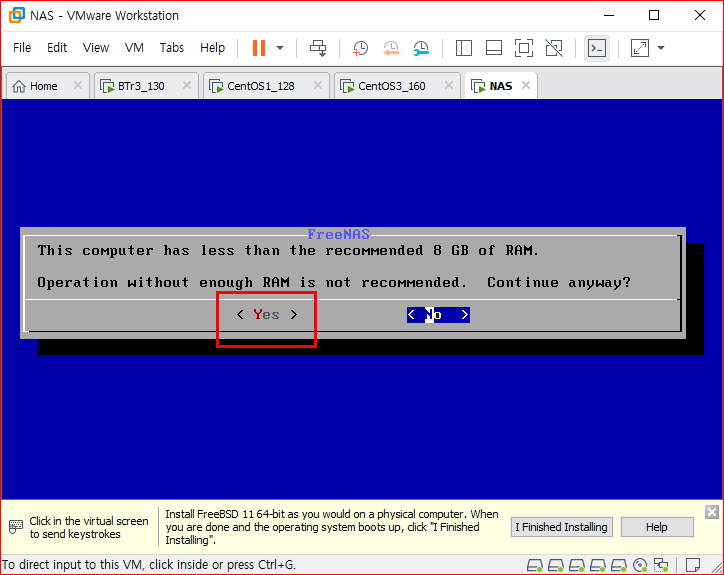
Task: Open the Snapshot Manager wrench-clock icon
Action: tap(421, 48)
